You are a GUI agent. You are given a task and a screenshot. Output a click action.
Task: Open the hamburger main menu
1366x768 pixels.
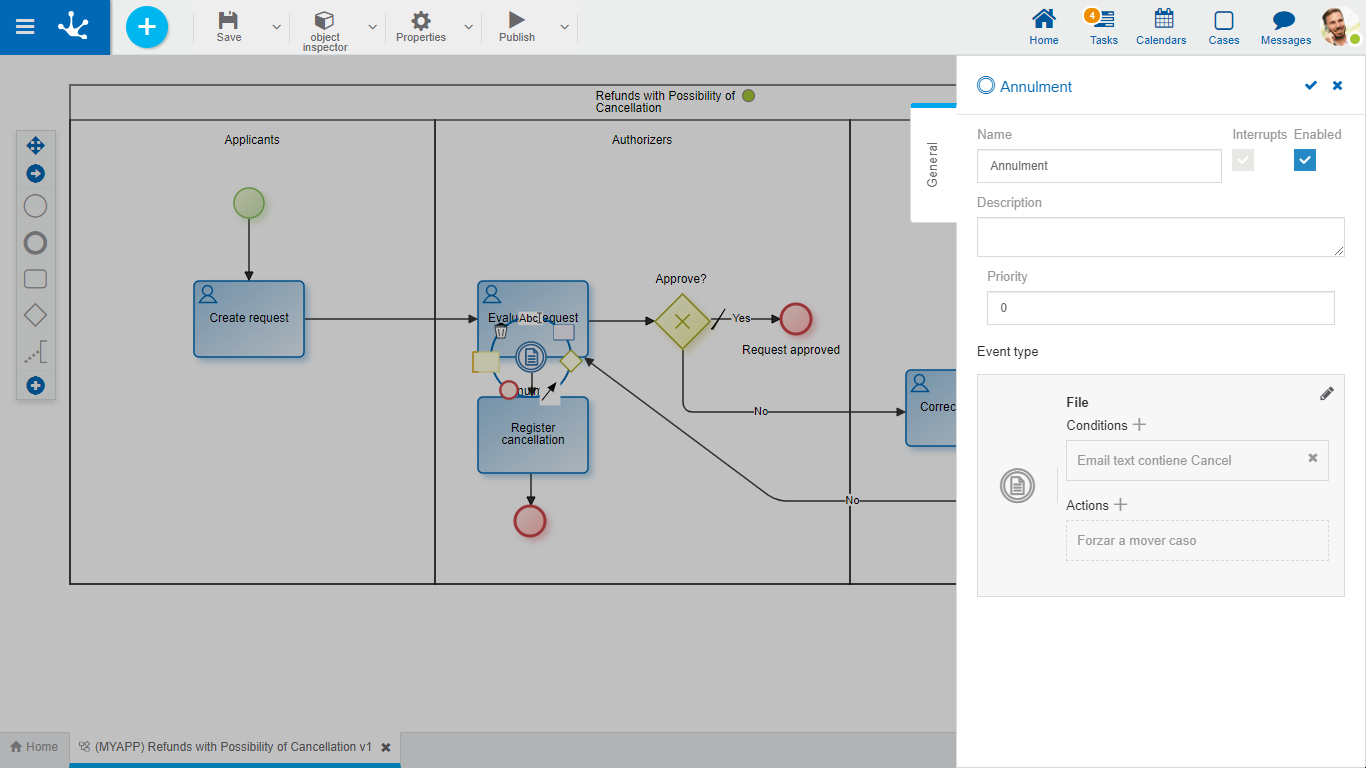pos(25,27)
